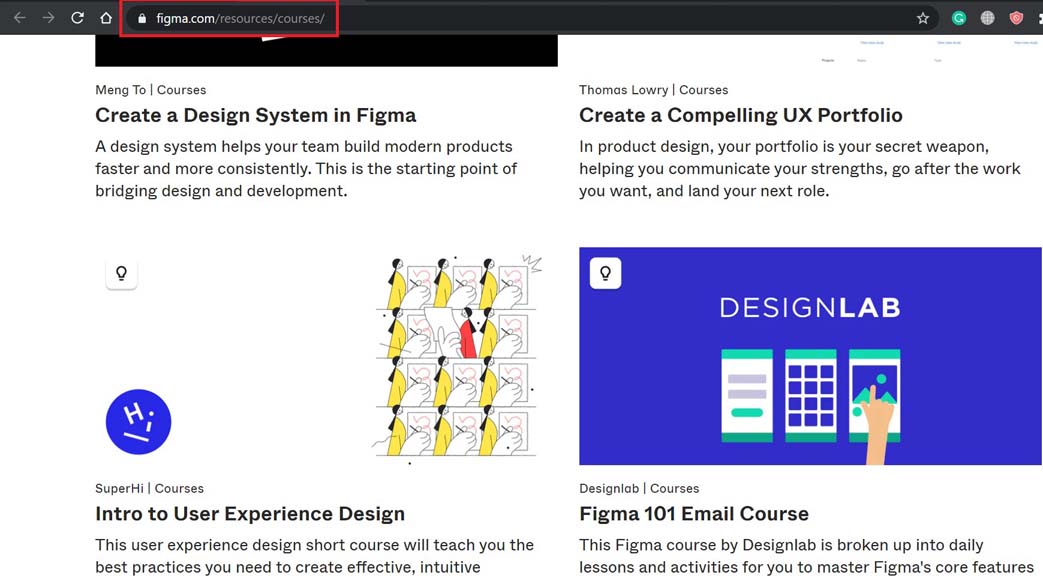Click the 'This user experience design short course' text

[315, 556]
